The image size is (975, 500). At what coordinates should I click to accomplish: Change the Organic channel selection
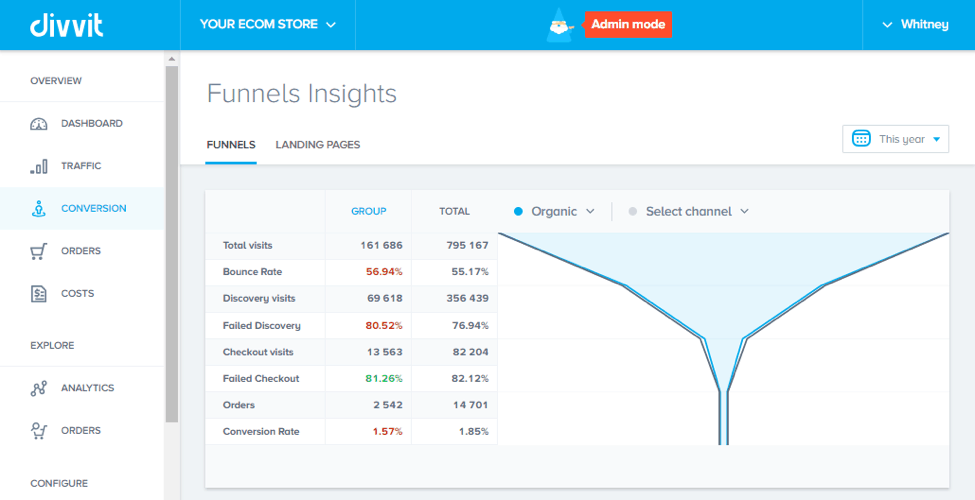pyautogui.click(x=555, y=211)
